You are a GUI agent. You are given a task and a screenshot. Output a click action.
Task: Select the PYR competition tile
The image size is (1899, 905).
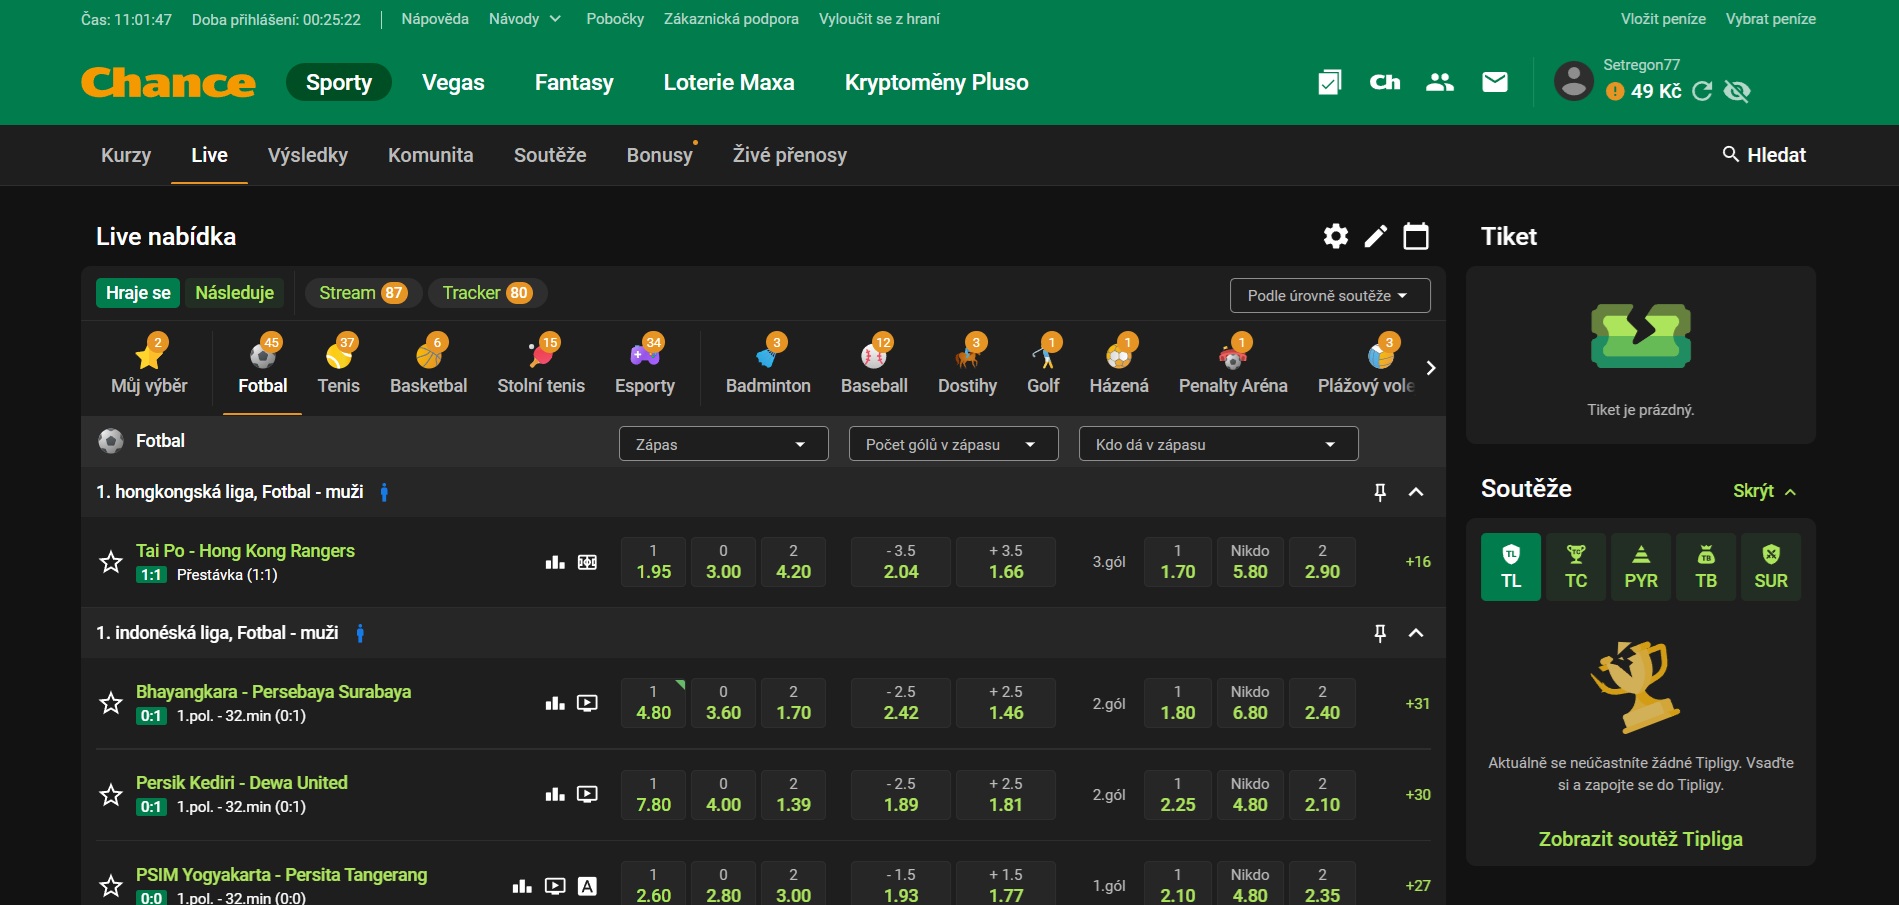pyautogui.click(x=1641, y=567)
